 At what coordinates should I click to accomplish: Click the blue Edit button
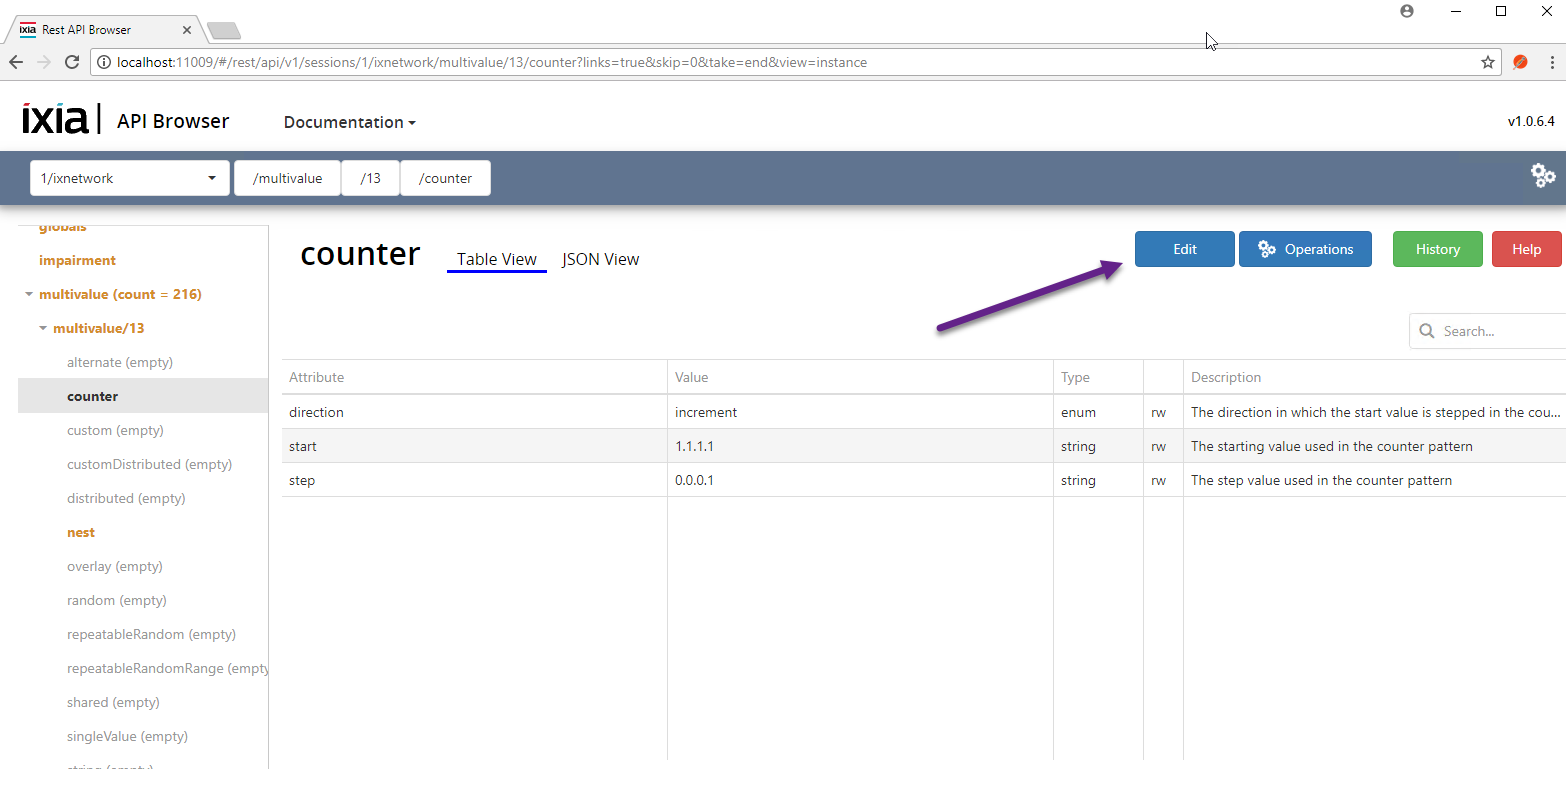coord(1184,249)
